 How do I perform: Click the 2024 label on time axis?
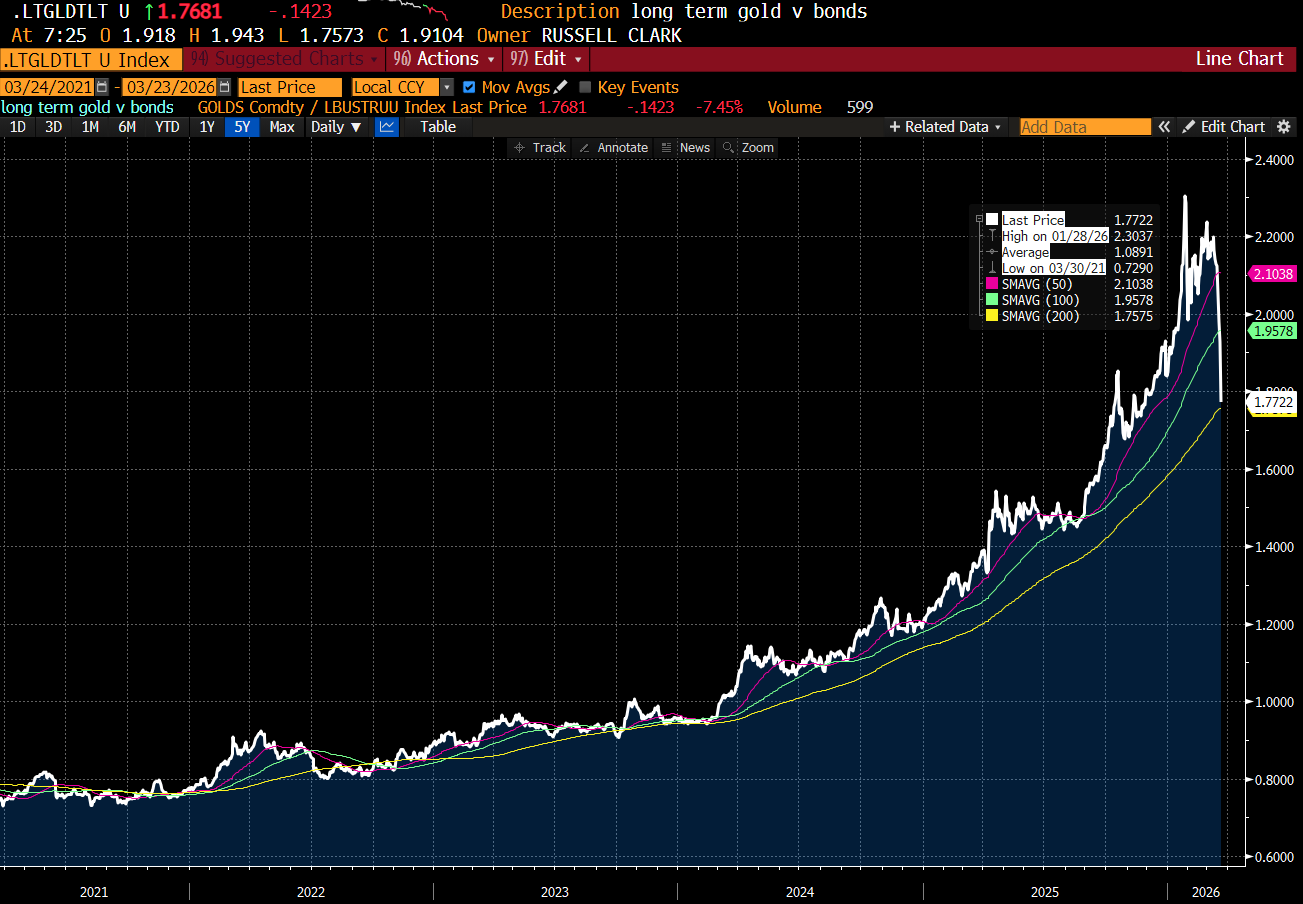(799, 891)
